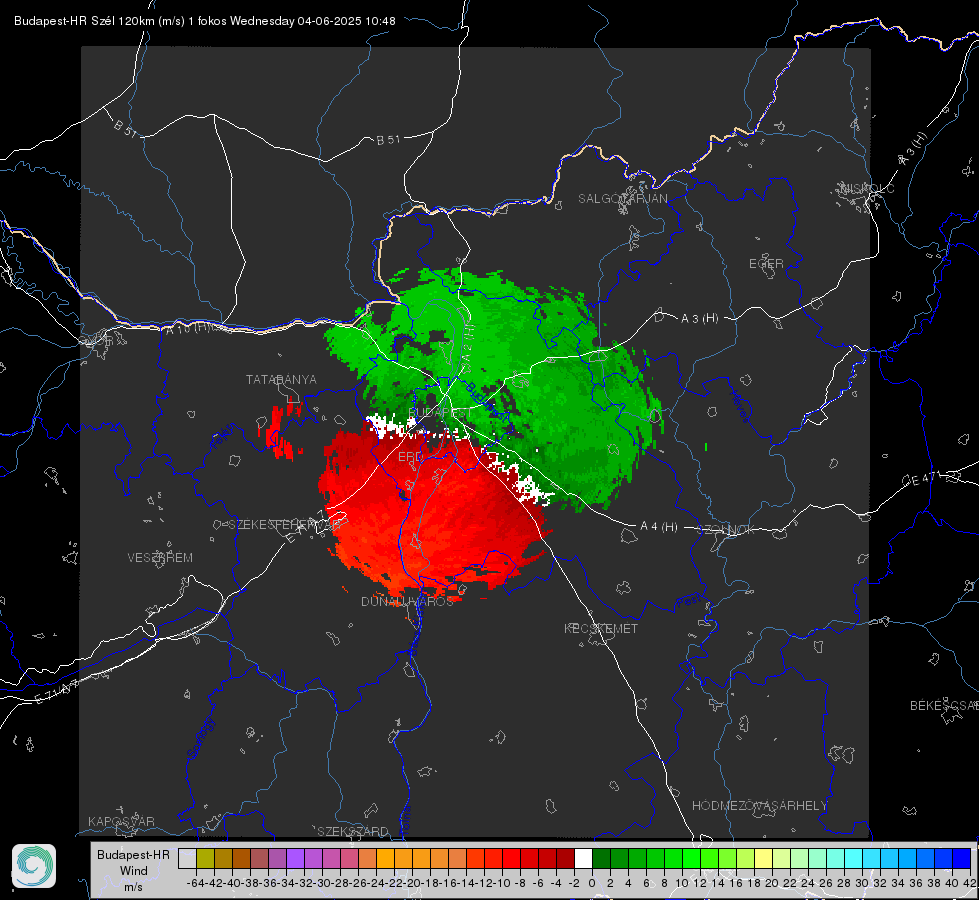Click the TATABÁNYA city label
Screen dimensions: 979x900
pos(281,379)
